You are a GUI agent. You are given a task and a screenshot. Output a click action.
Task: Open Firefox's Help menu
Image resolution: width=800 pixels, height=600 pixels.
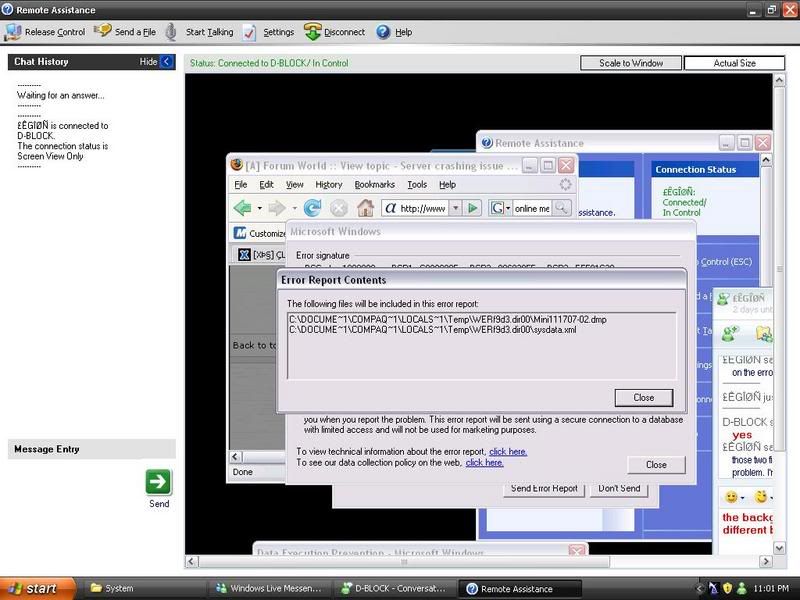coord(447,185)
